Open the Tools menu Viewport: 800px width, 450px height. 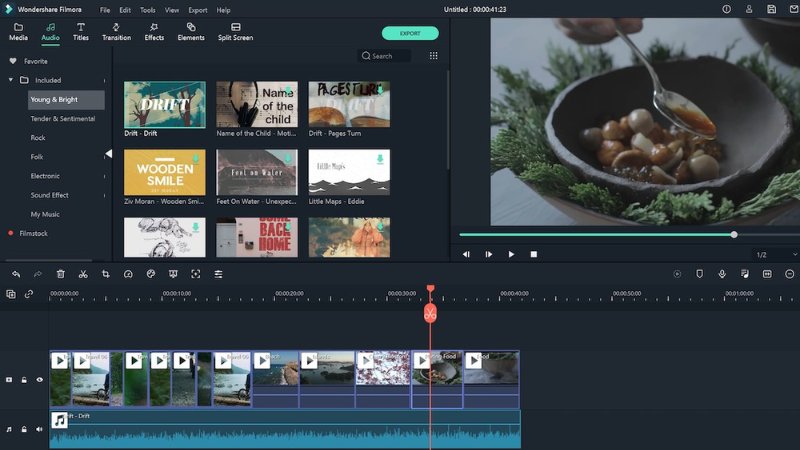tap(148, 10)
